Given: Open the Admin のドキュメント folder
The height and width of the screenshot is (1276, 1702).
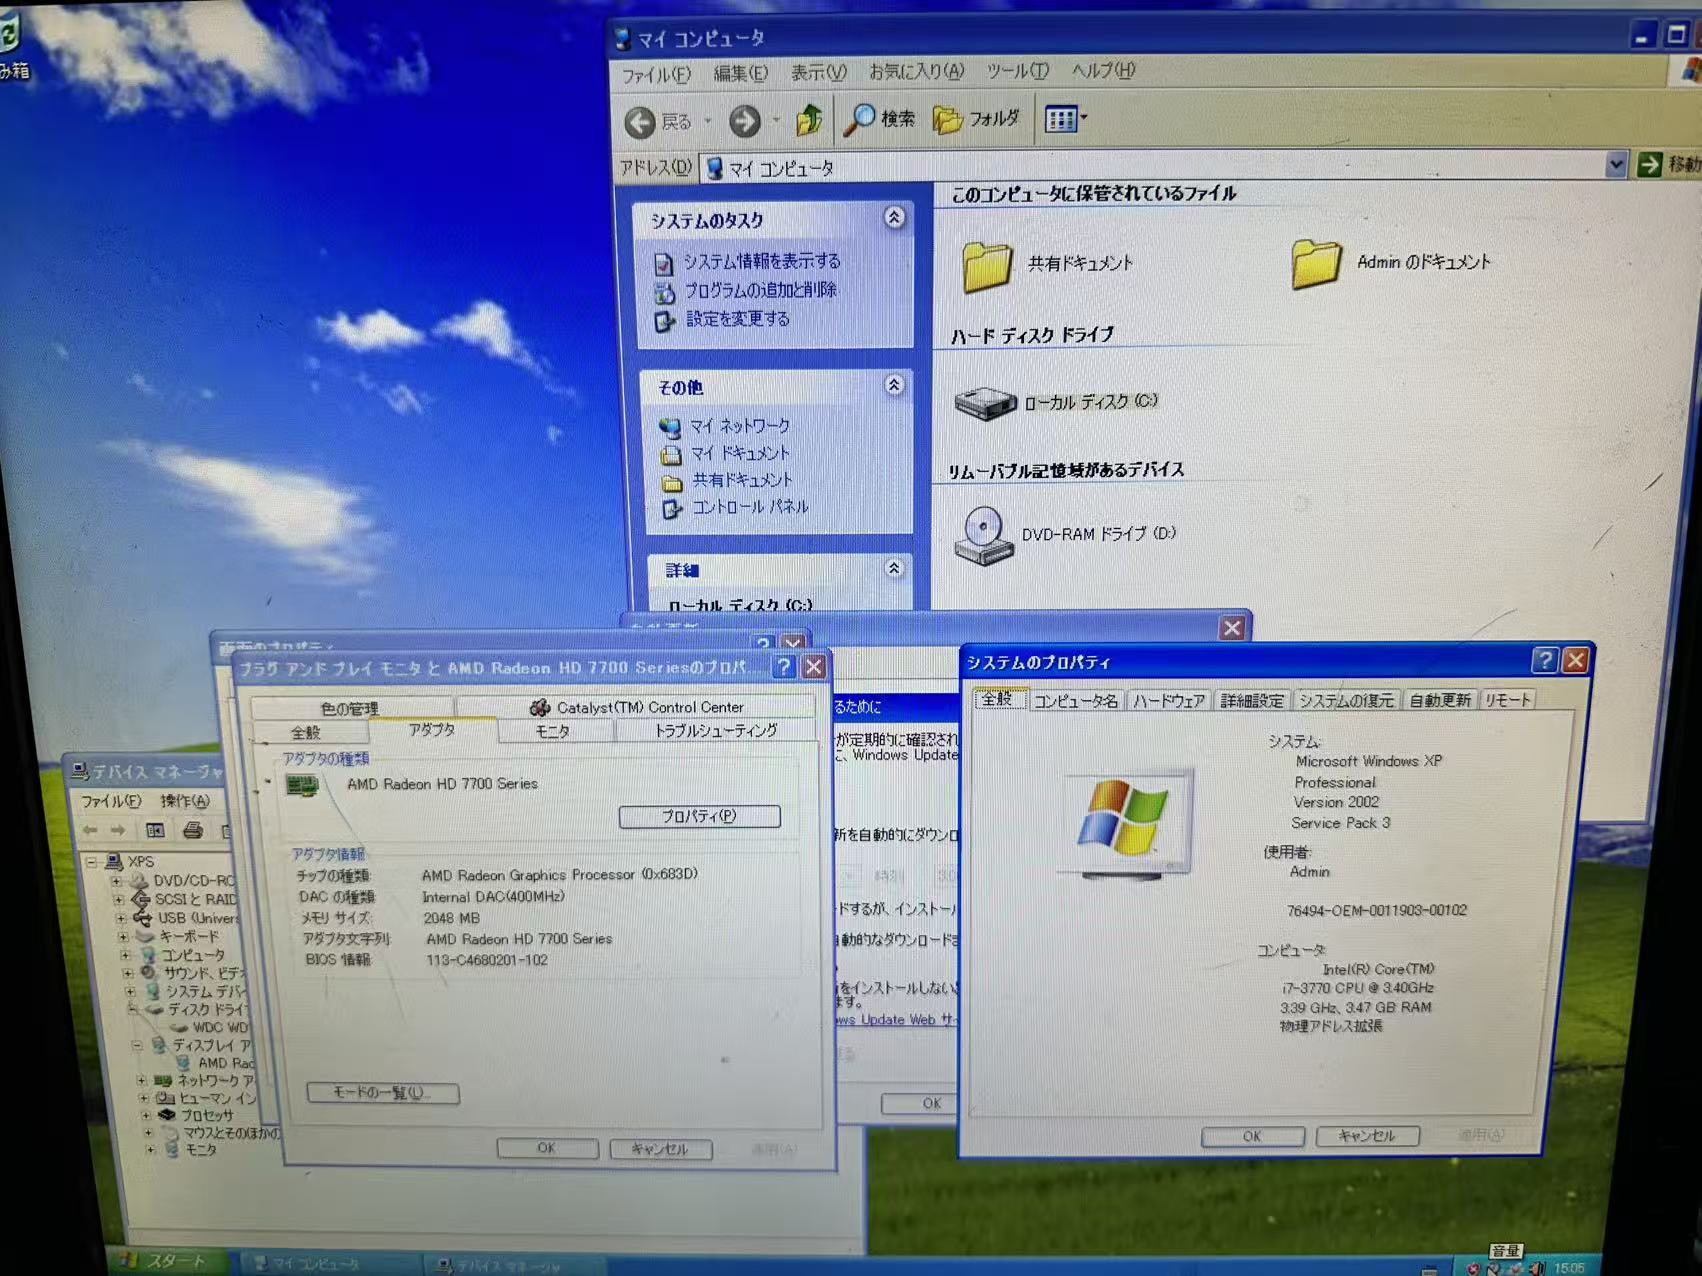Looking at the screenshot, I should (1315, 264).
